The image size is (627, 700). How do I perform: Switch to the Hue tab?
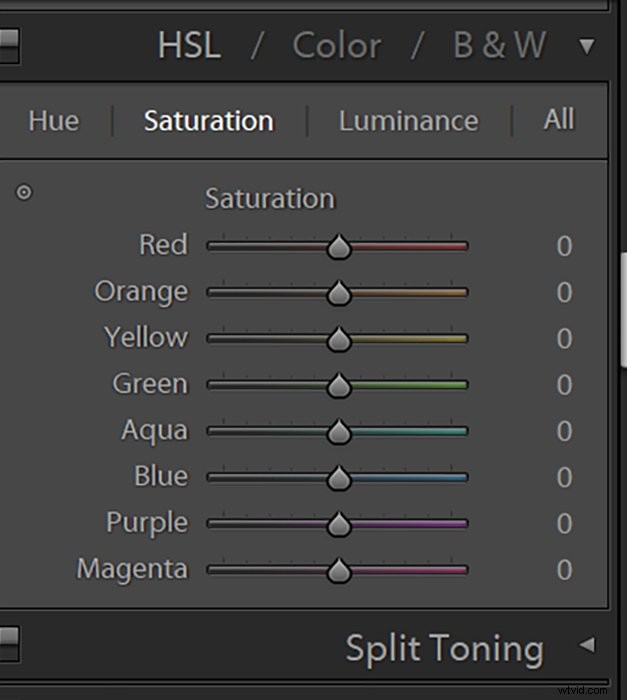[x=54, y=121]
